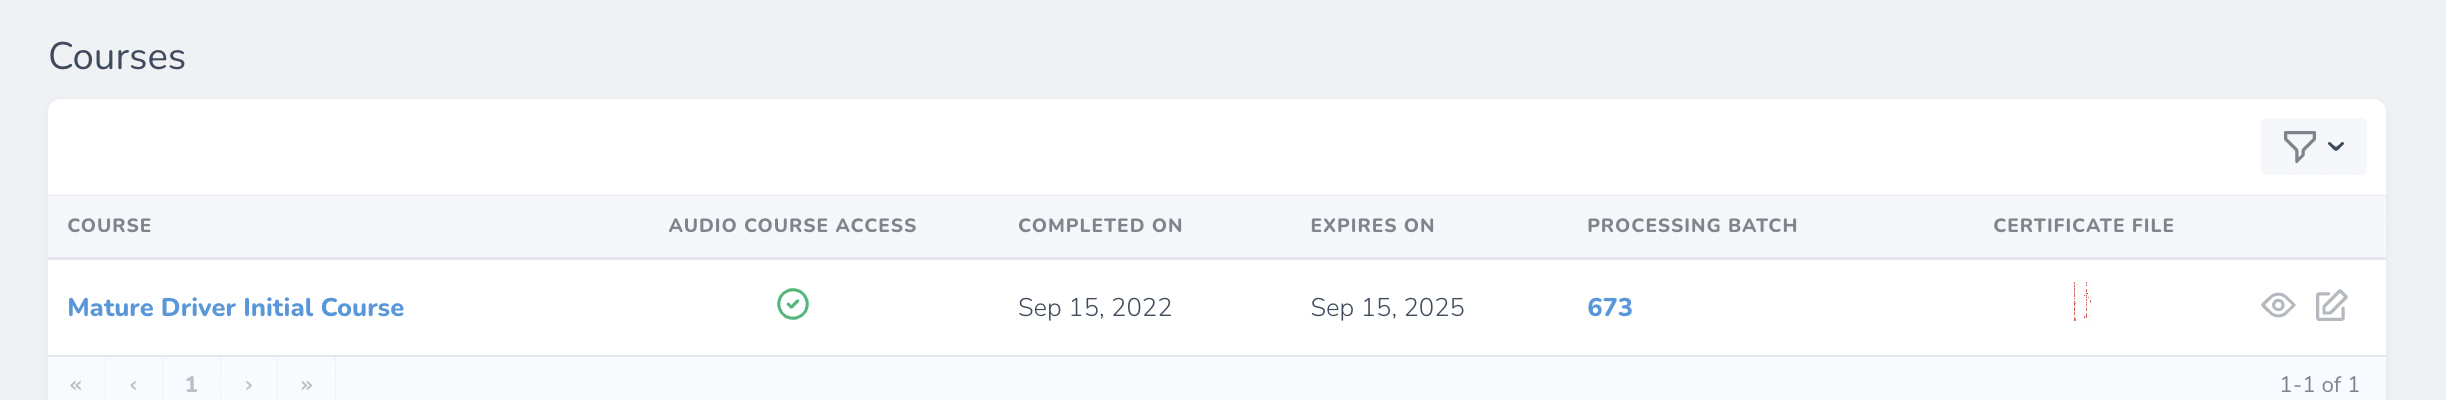Open processing batch 673
The height and width of the screenshot is (400, 2446).
1609,307
